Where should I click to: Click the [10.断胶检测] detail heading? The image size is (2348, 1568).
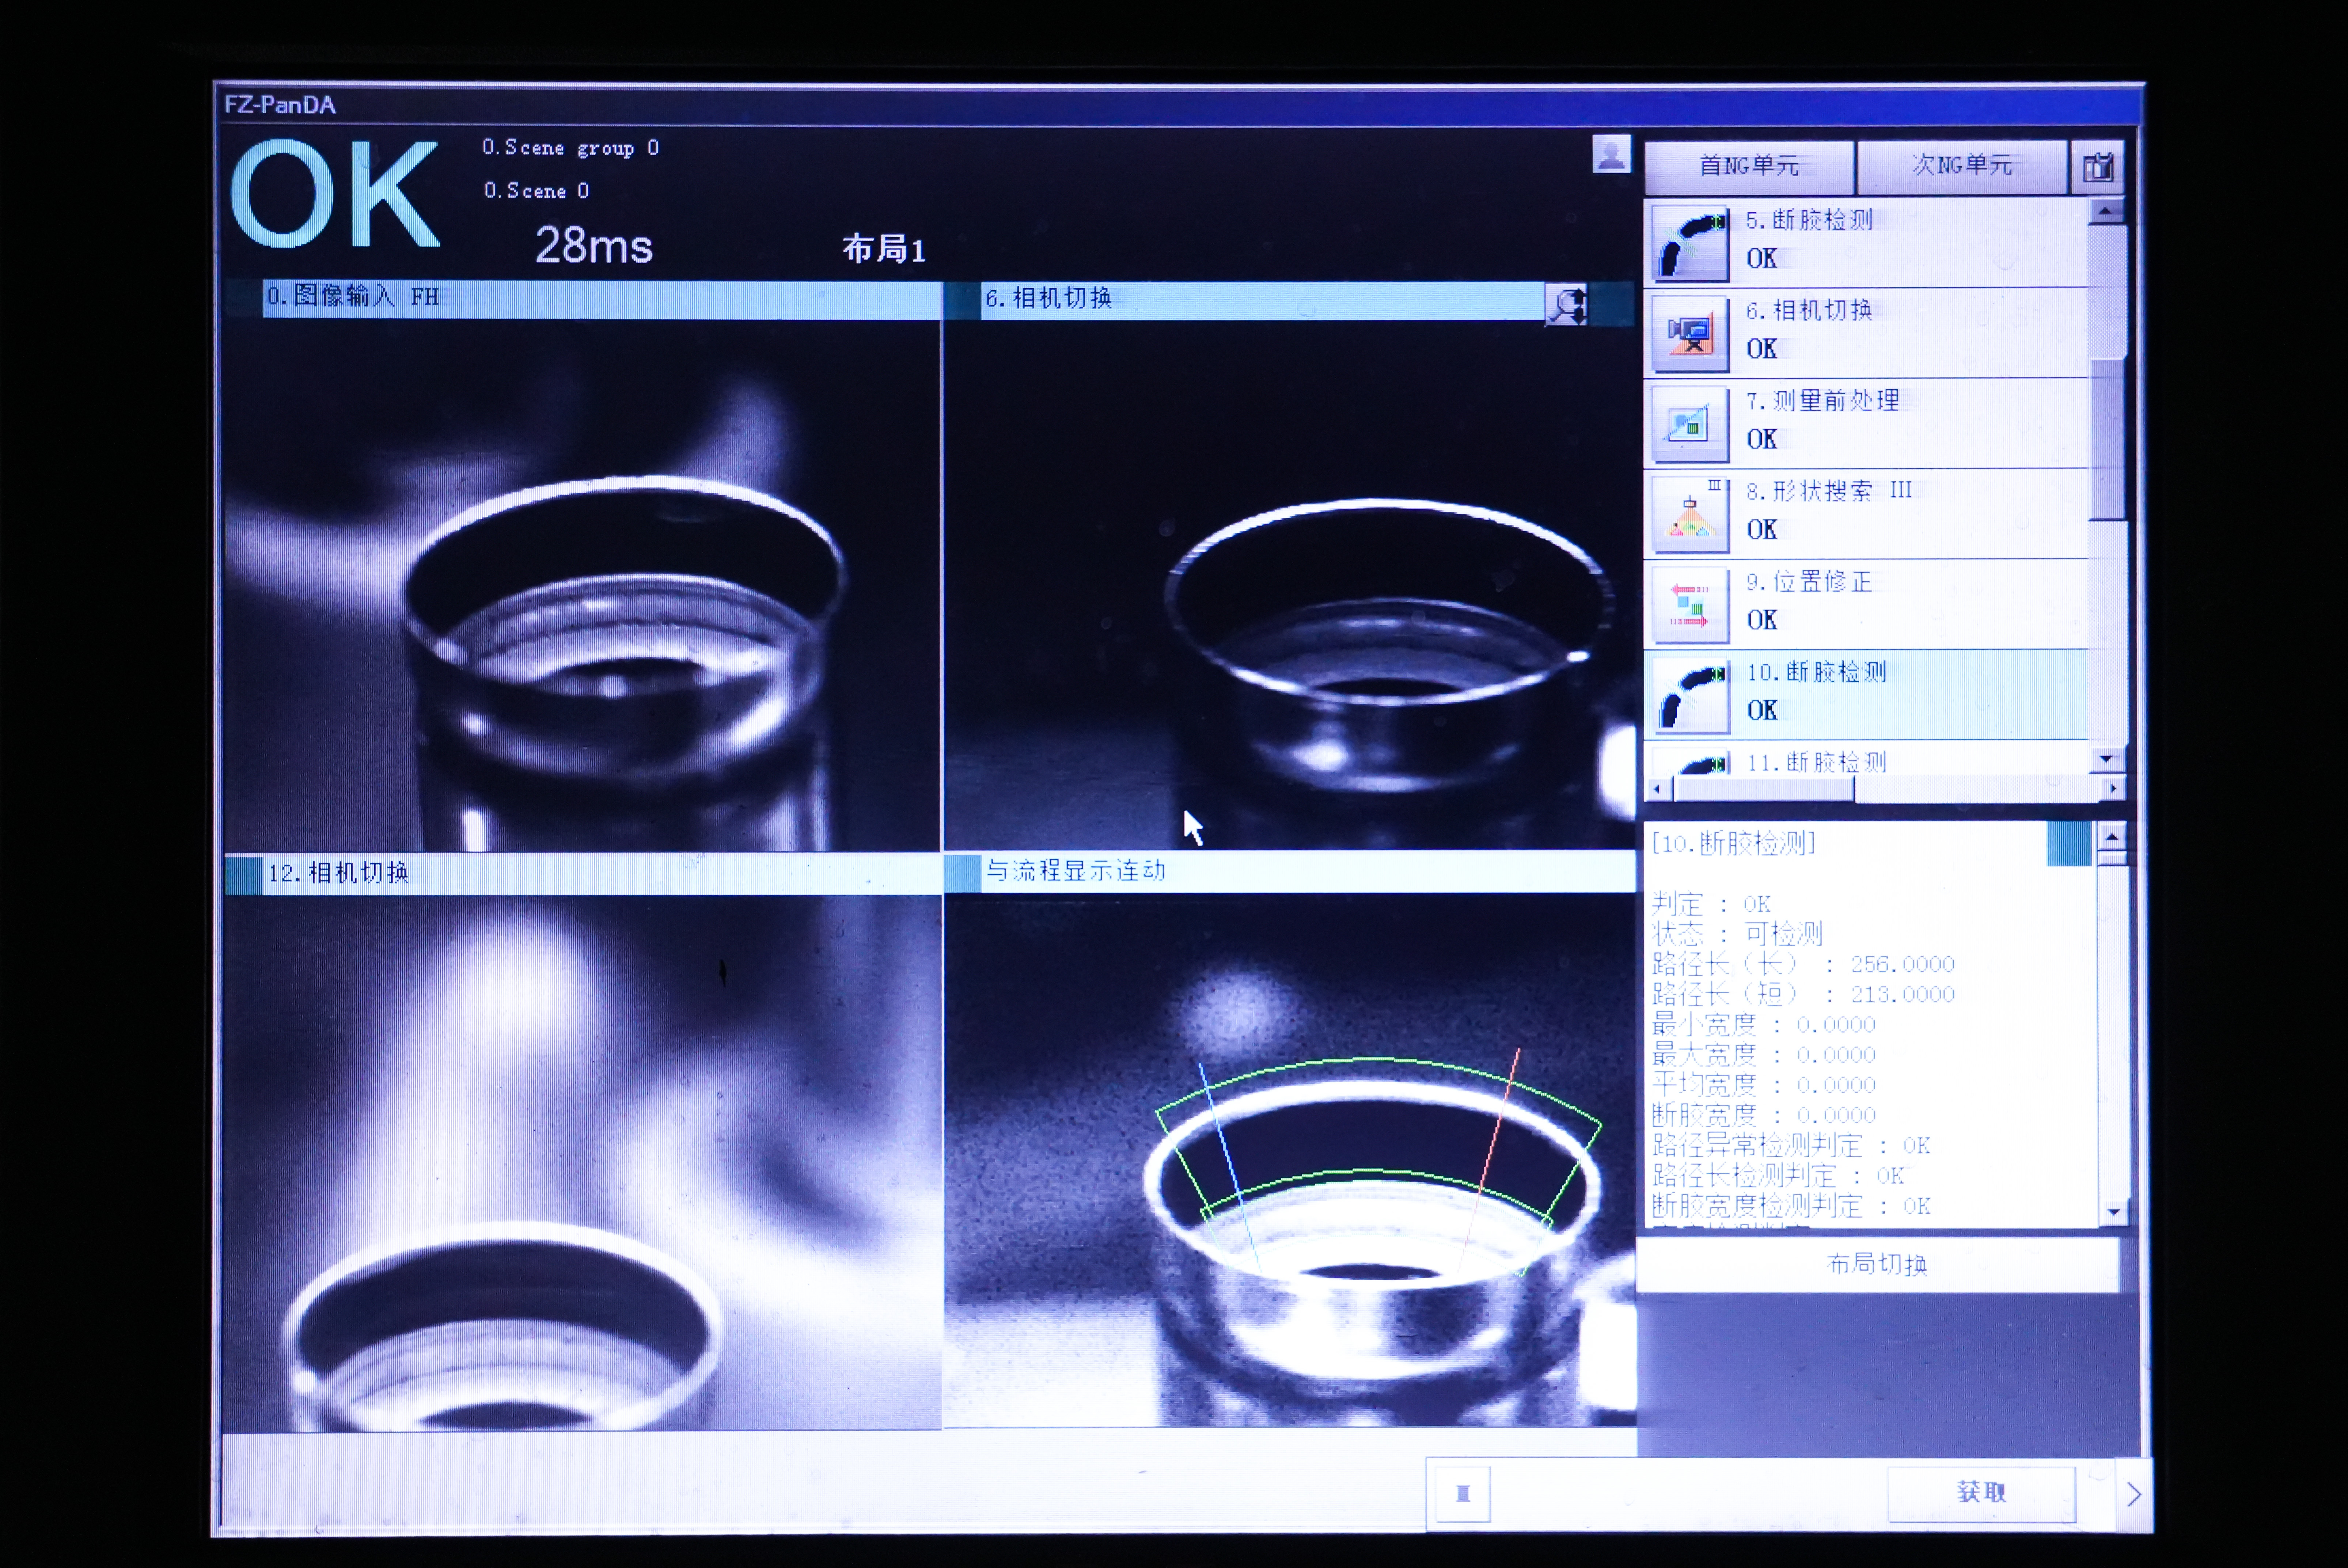coord(1733,844)
